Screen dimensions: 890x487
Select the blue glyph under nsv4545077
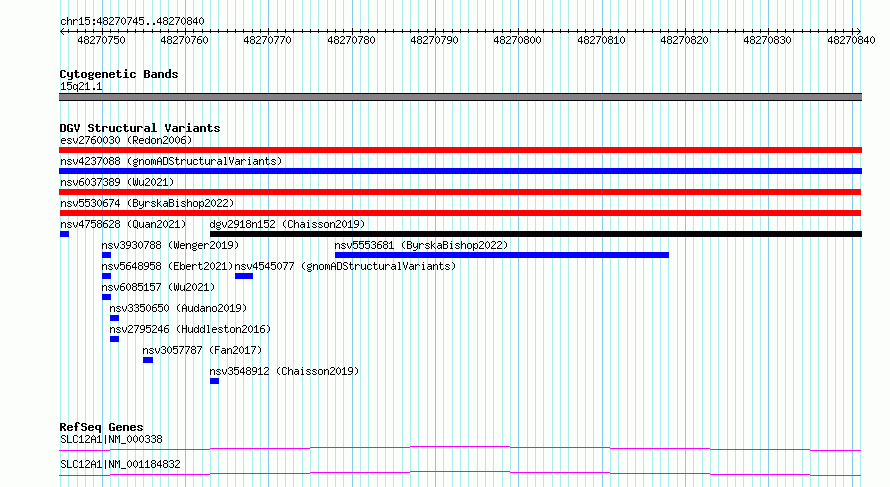pyautogui.click(x=244, y=276)
